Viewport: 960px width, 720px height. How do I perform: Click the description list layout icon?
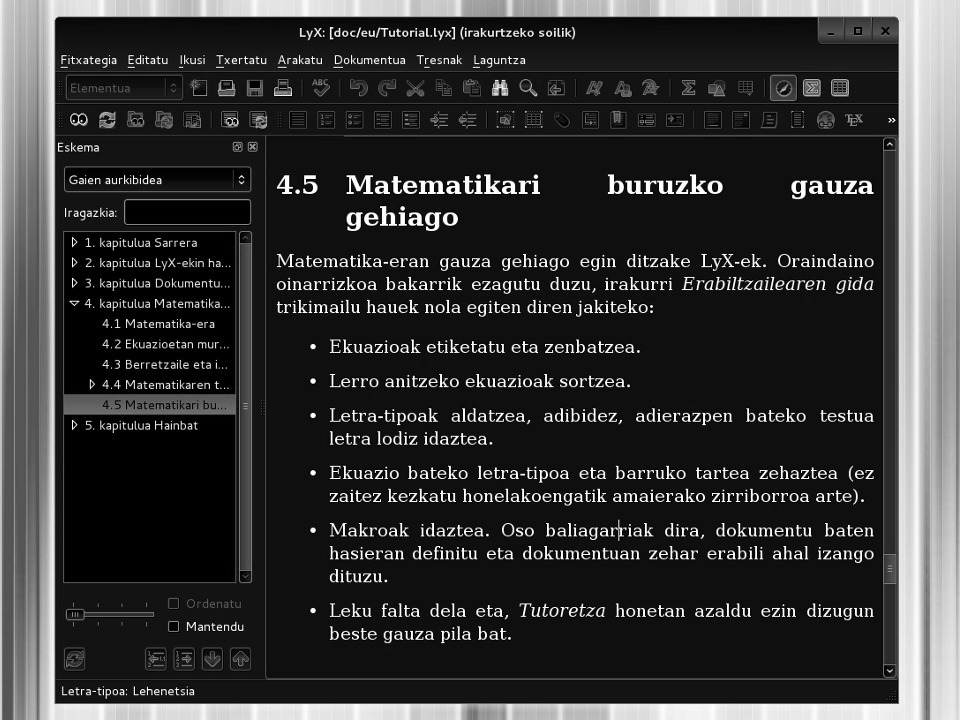point(411,120)
